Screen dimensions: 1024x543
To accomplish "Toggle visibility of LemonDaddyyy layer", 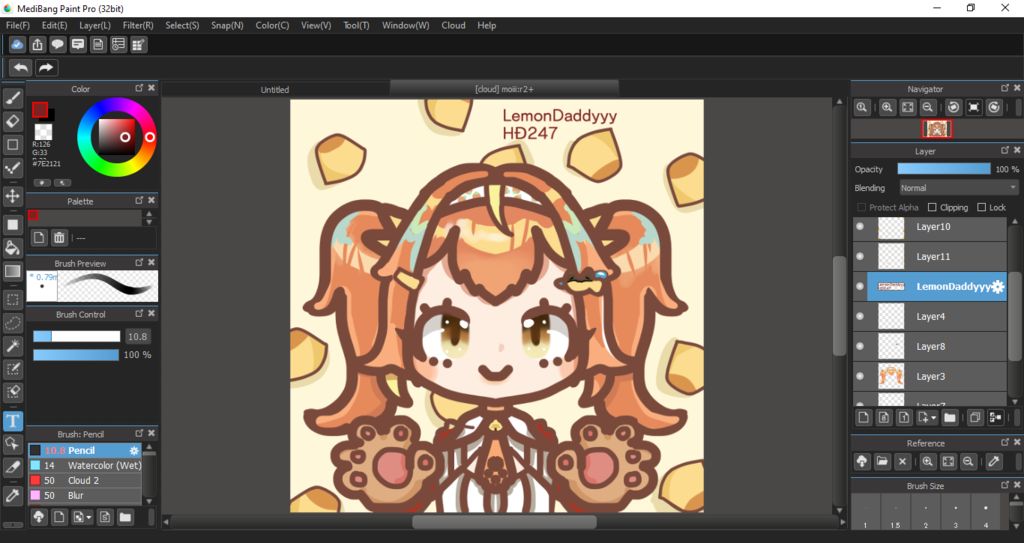I will 860,287.
